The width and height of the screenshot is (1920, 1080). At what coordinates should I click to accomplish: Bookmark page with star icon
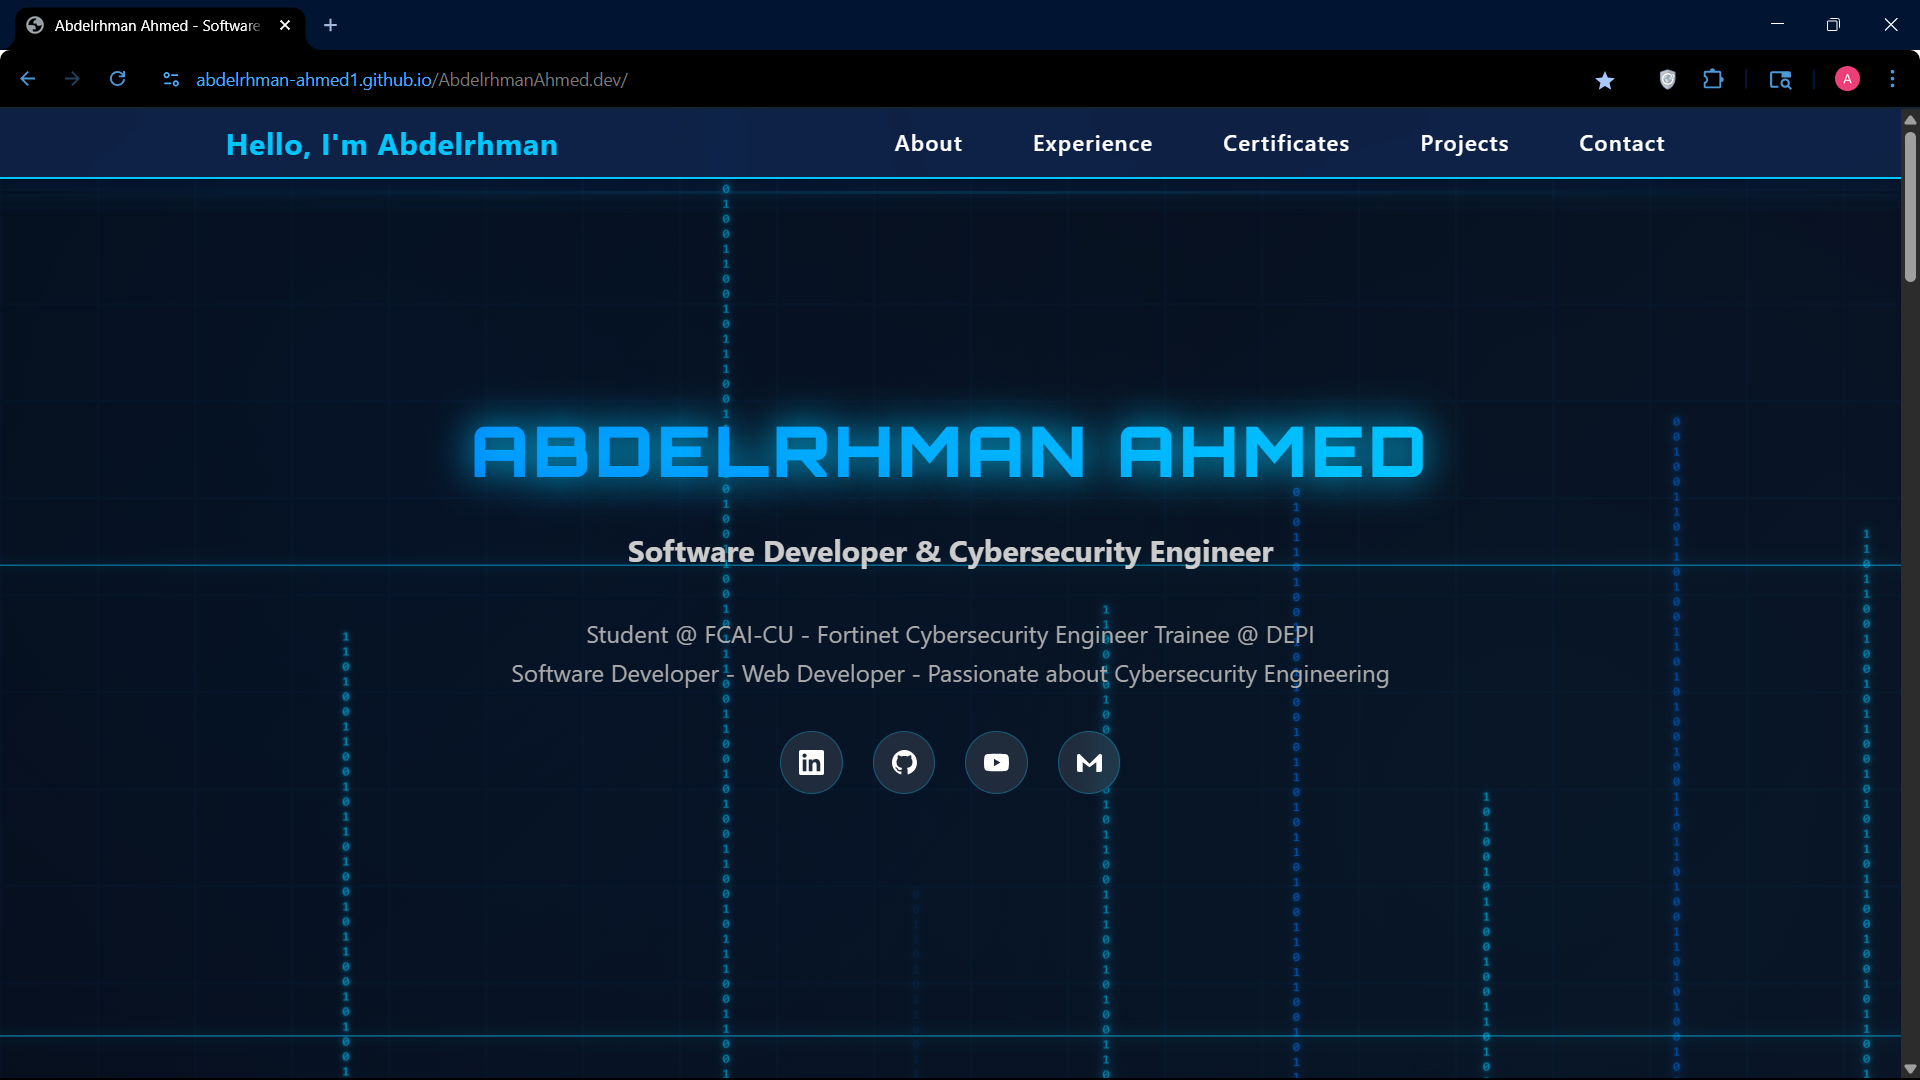[x=1605, y=80]
